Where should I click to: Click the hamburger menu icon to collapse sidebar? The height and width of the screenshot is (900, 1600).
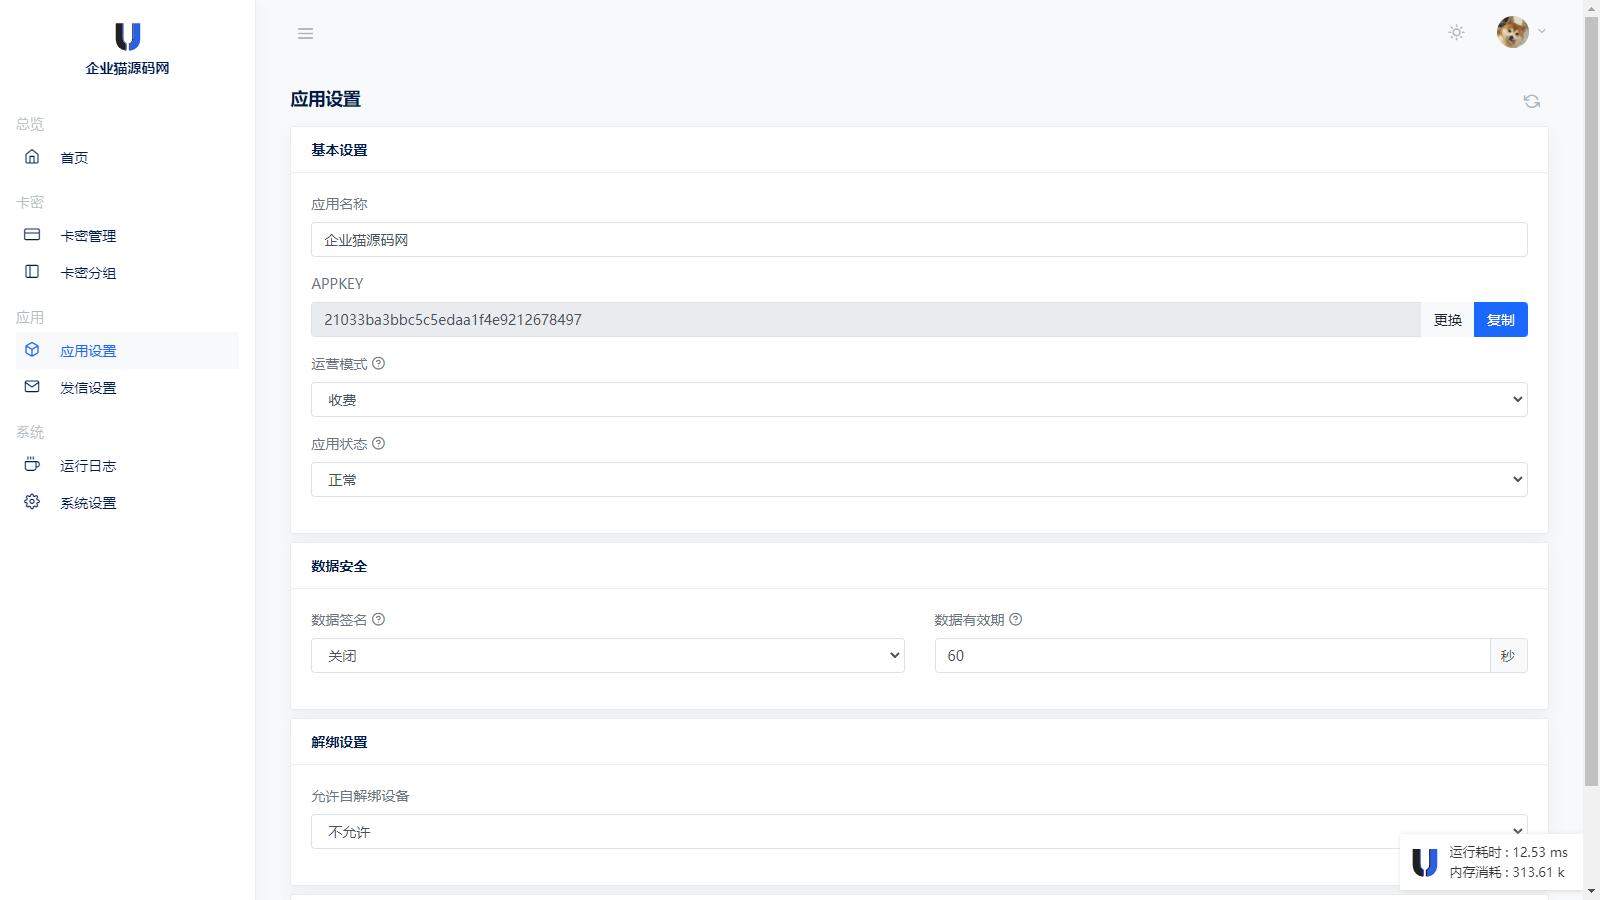point(305,34)
